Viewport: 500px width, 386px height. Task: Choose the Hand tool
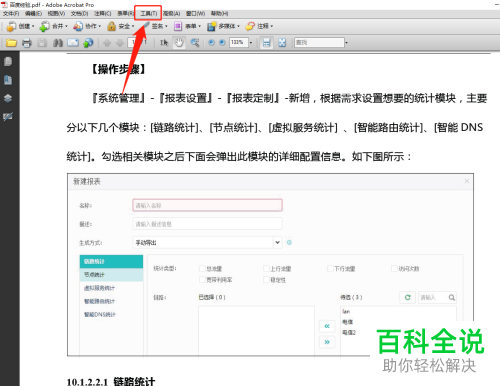(x=179, y=43)
